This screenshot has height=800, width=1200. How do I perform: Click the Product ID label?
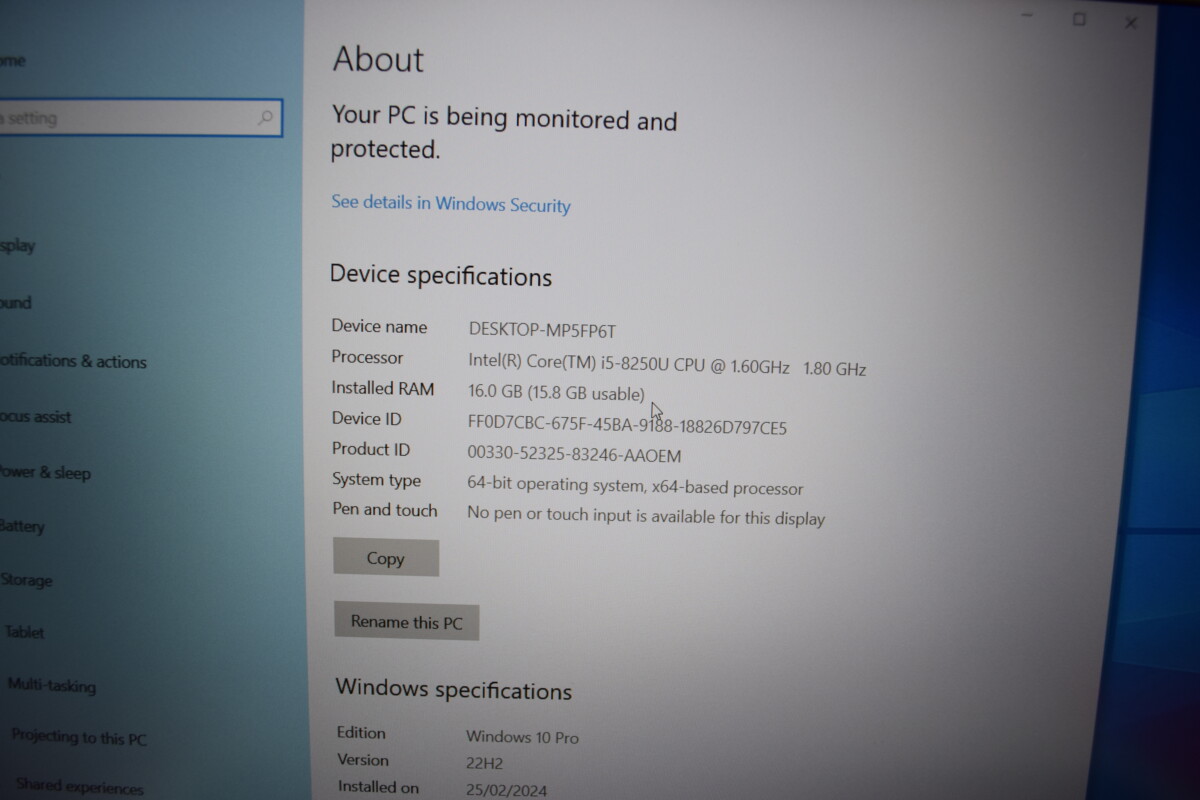coord(371,449)
